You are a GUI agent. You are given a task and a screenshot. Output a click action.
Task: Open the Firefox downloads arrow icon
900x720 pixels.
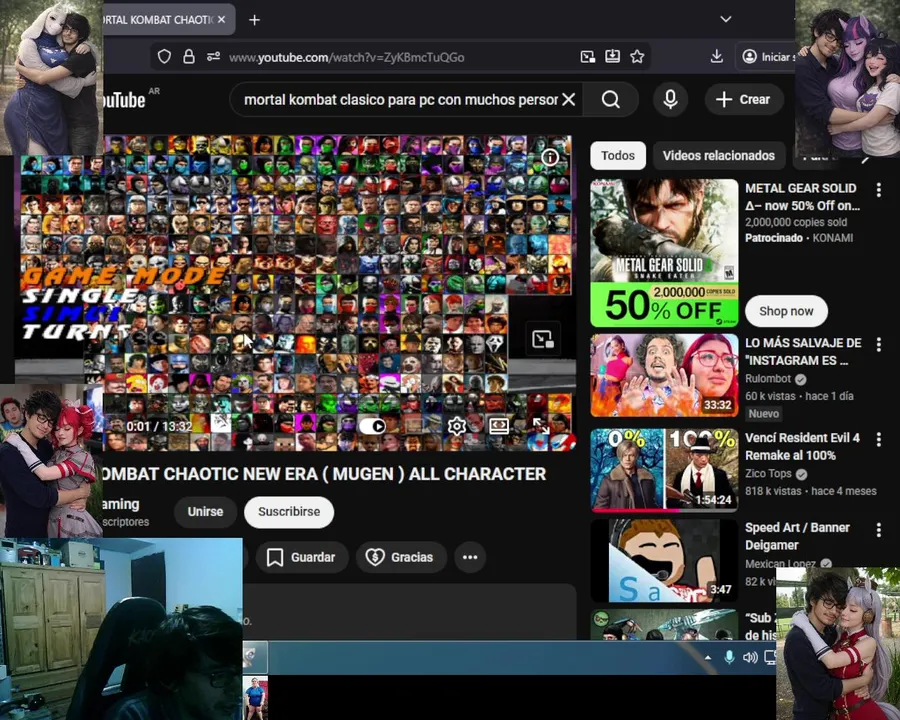(716, 56)
